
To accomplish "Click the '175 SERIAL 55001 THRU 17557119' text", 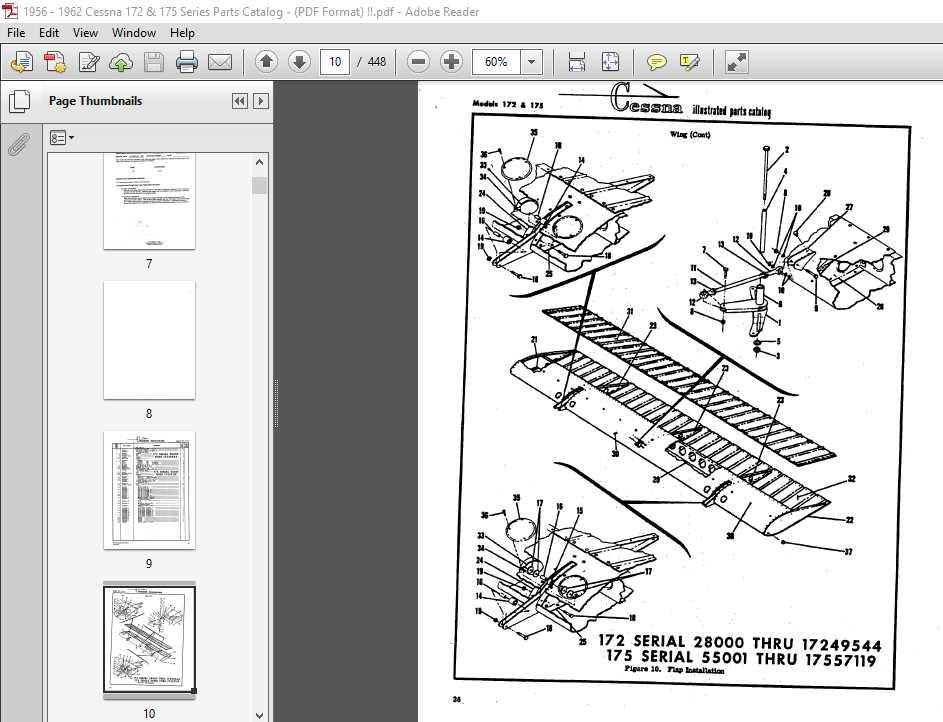I will [x=741, y=658].
